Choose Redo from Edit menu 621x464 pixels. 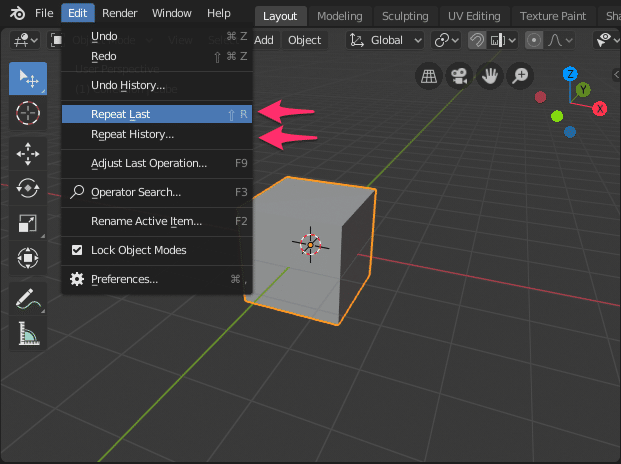click(157, 56)
